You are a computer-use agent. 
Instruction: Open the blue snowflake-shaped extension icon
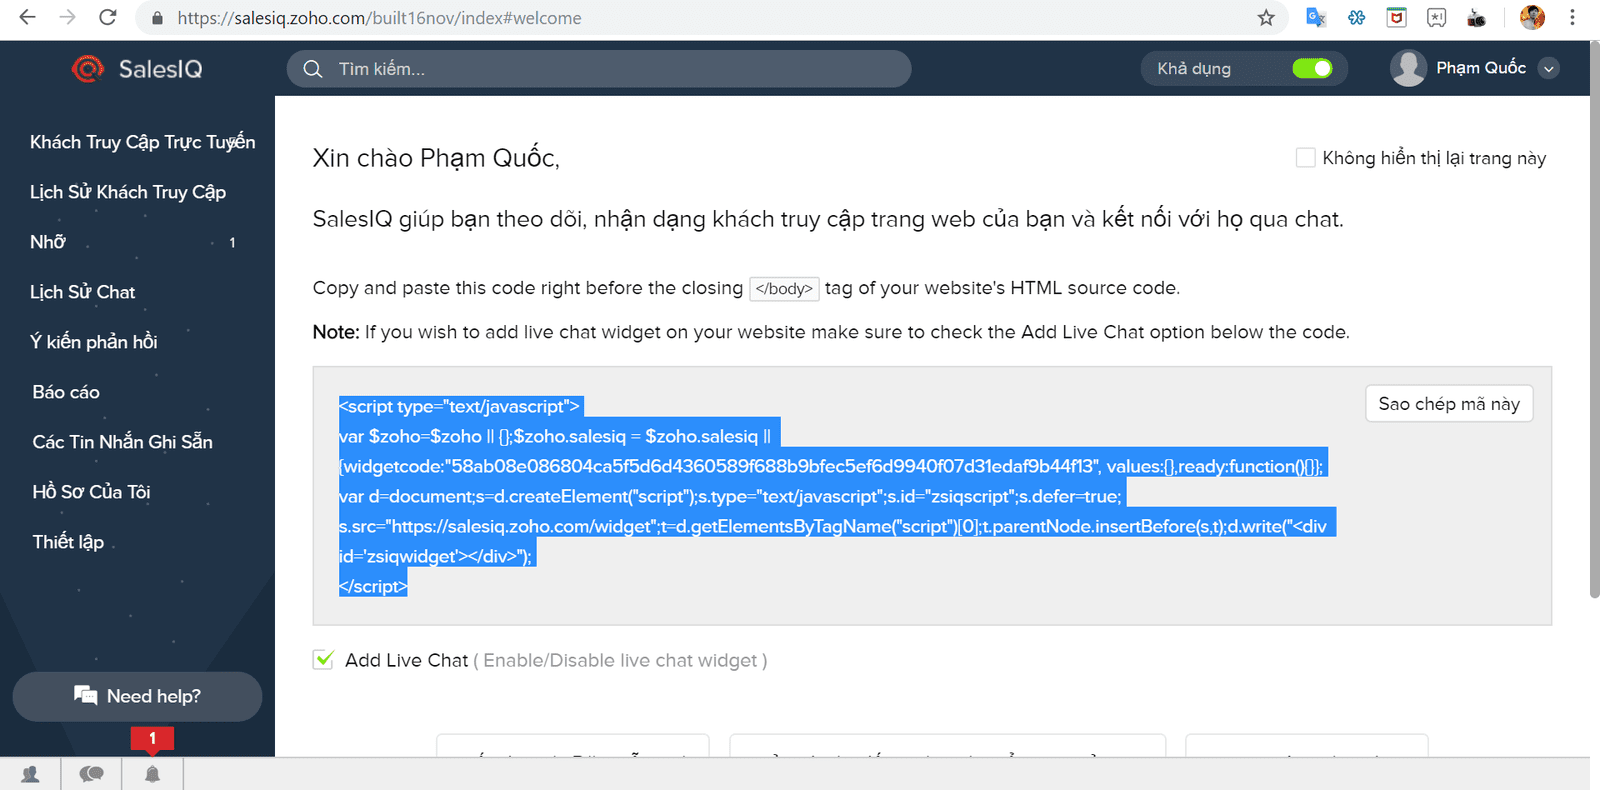pos(1356,17)
